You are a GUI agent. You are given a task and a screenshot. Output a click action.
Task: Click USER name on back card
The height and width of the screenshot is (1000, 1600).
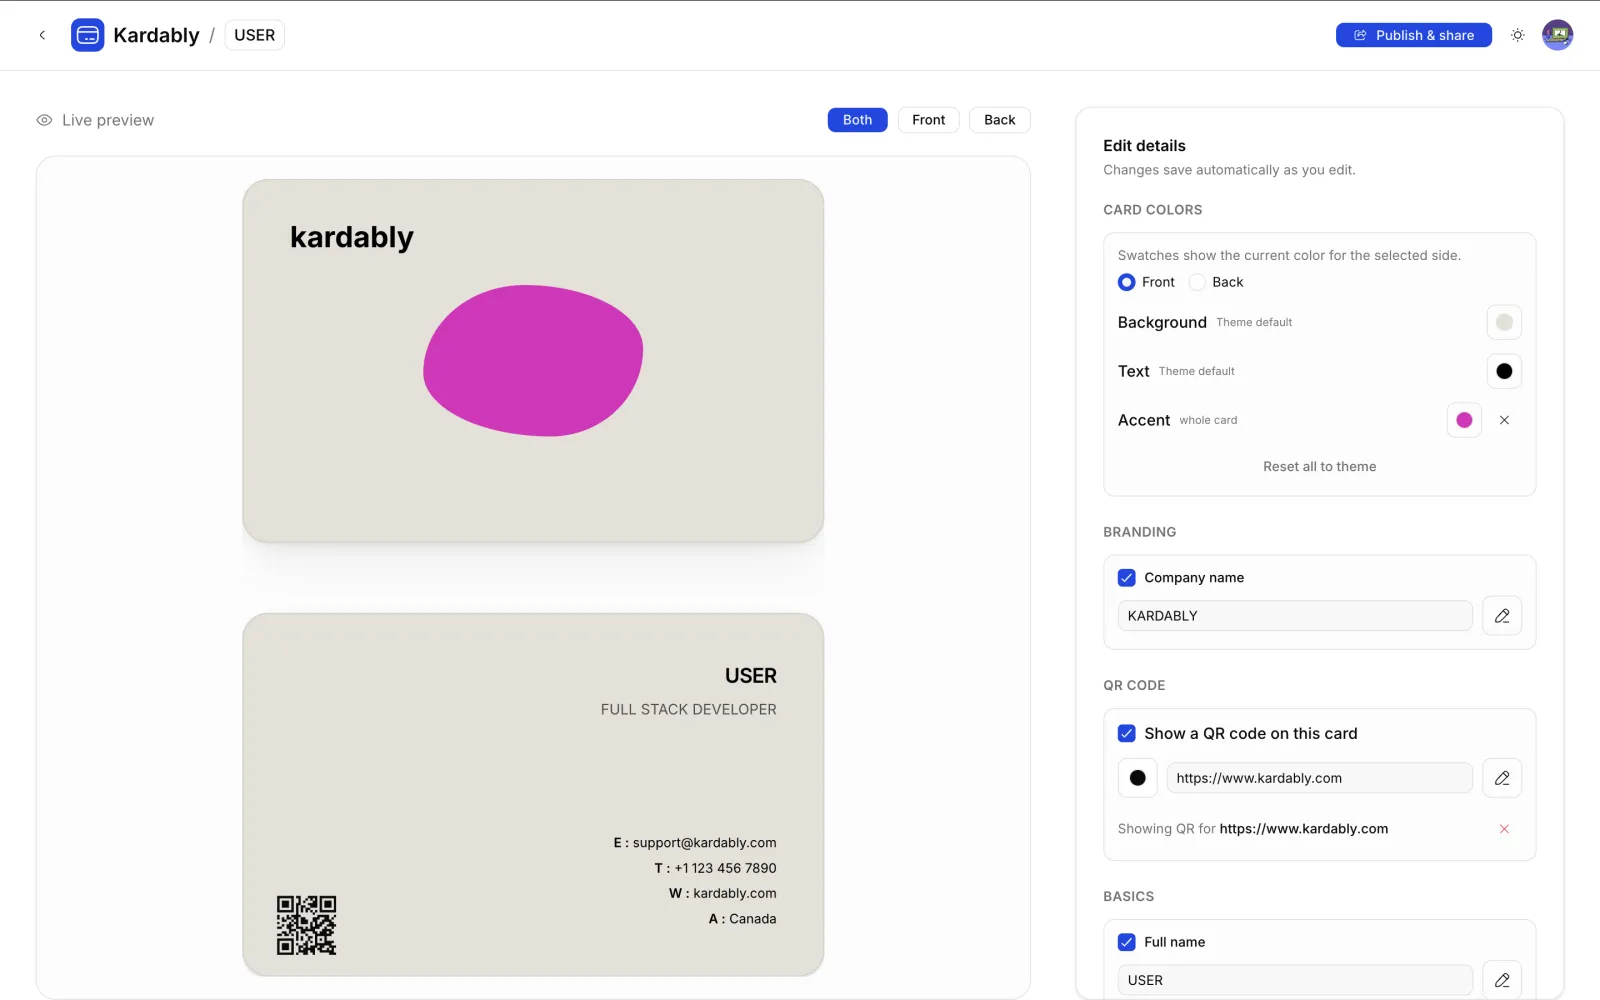pos(750,676)
